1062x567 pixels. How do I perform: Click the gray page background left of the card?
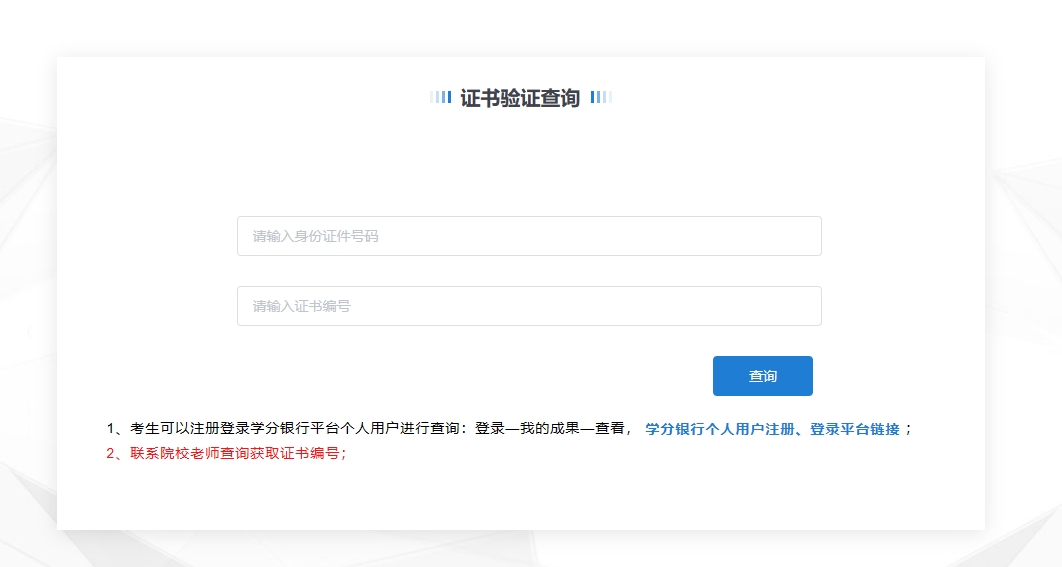click(x=28, y=300)
